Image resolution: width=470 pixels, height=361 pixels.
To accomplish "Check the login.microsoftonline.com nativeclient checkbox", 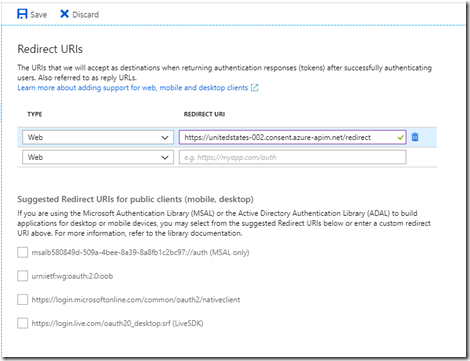I will pyautogui.click(x=22, y=299).
